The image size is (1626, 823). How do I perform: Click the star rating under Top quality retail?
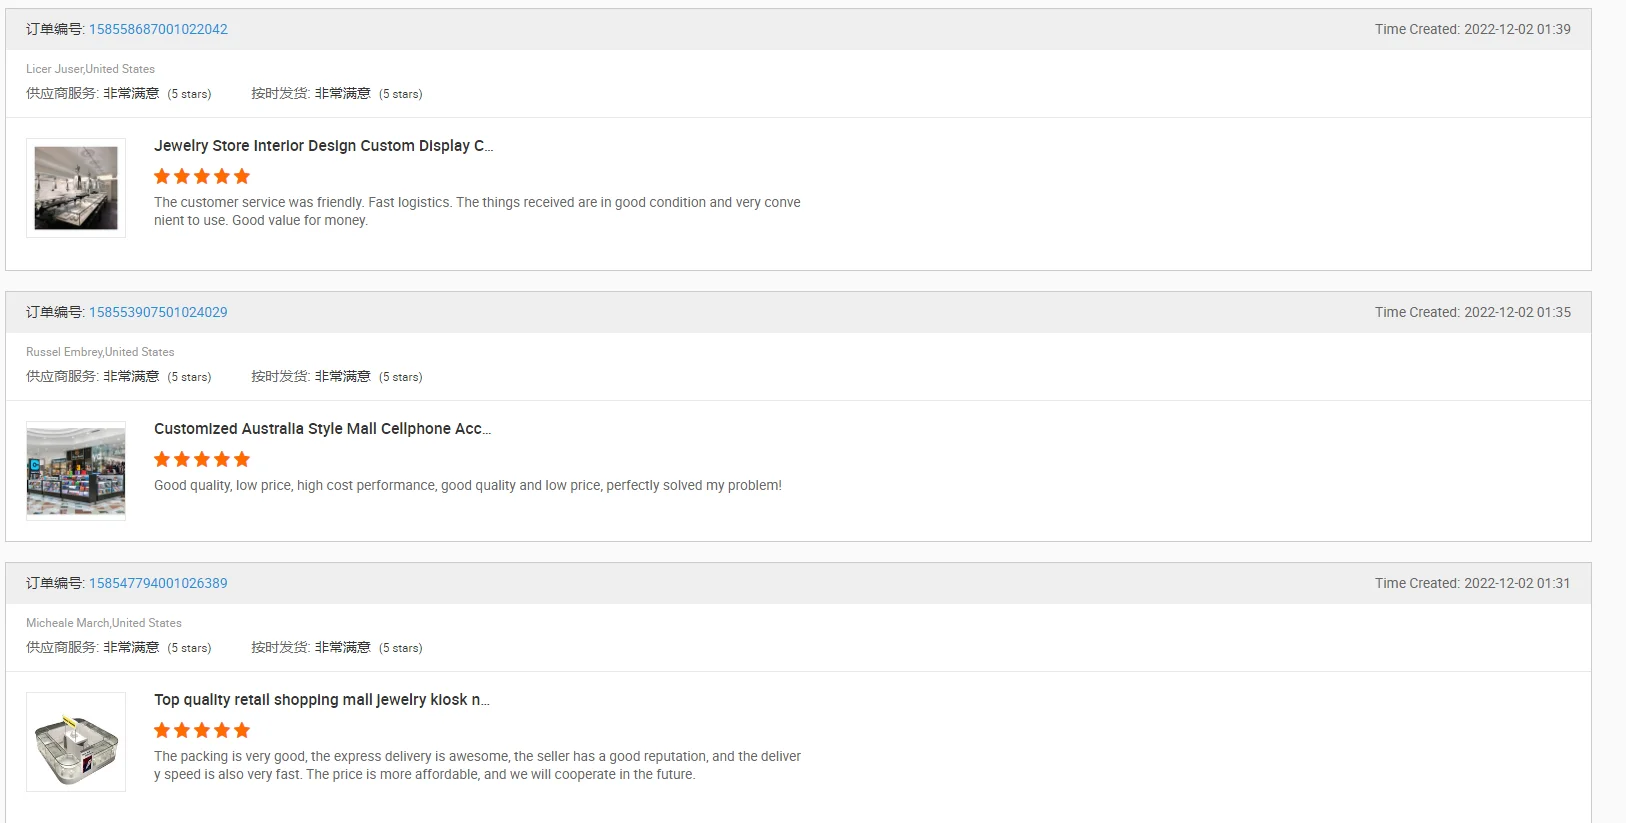202,731
